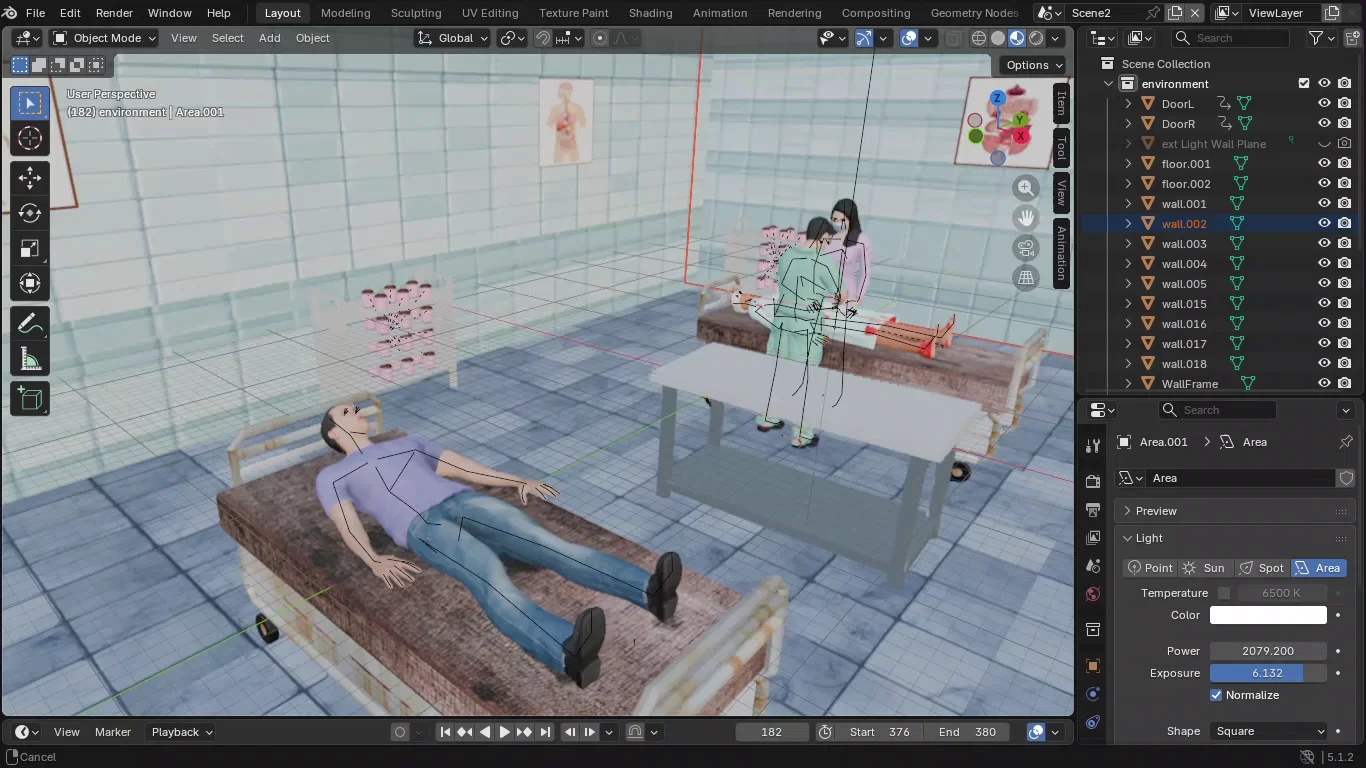Pin the Area.001 properties context
Viewport: 1366px width, 768px height.
tap(1346, 442)
